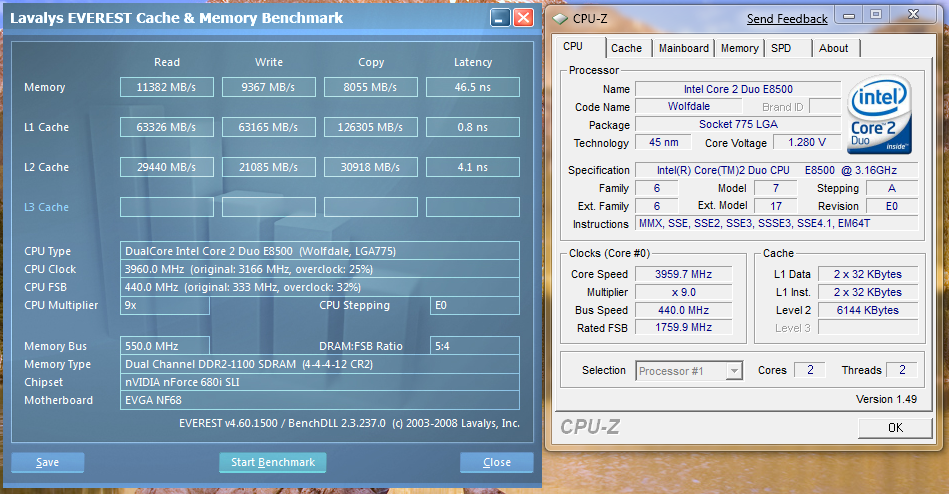This screenshot has height=494, width=949.
Task: Click the L1 Data field 2 x 32 KBytes
Action: (868, 274)
